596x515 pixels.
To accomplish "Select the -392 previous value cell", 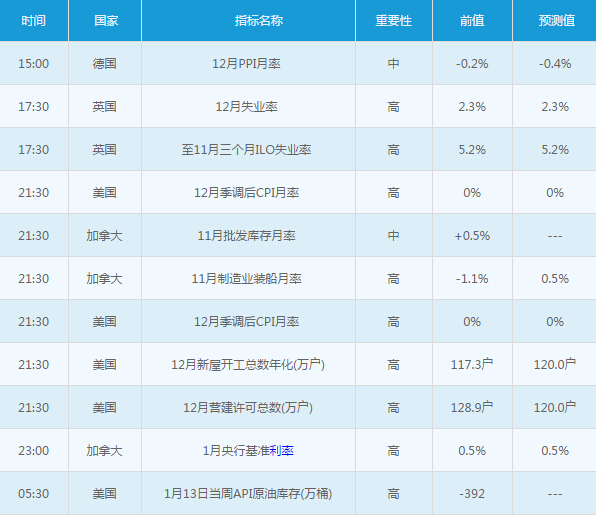I will click(472, 493).
